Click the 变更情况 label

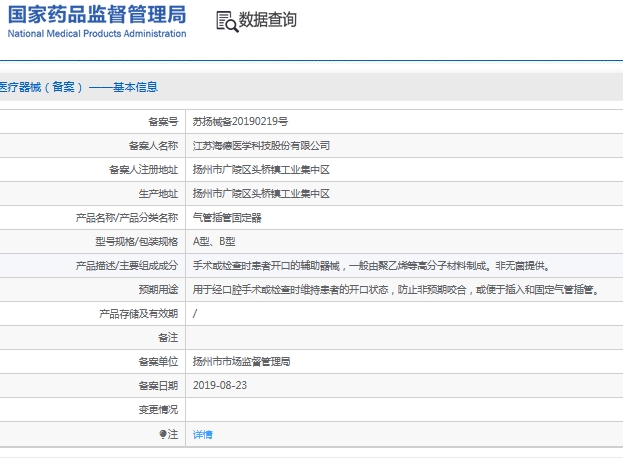click(x=158, y=410)
